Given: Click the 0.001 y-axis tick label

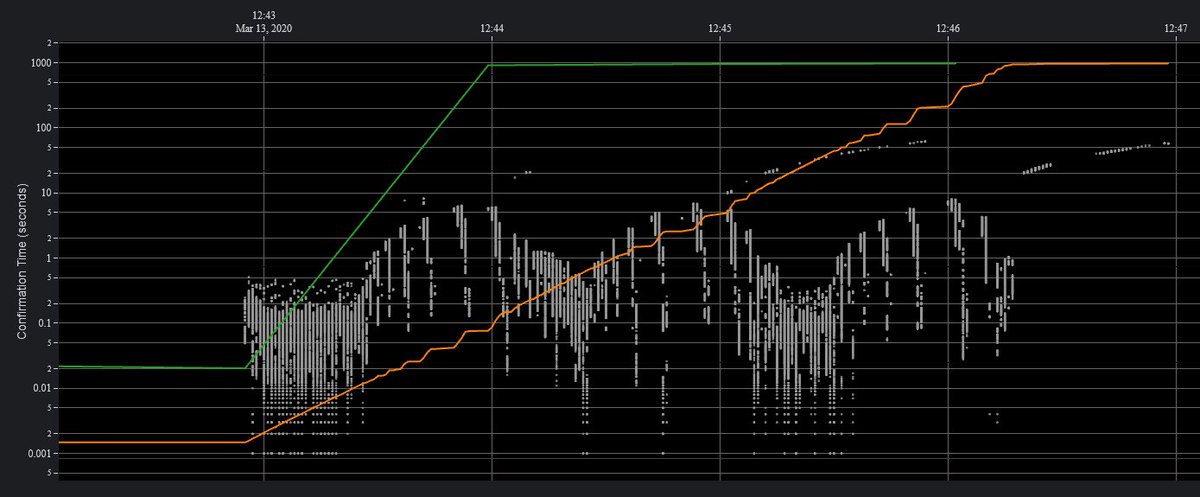Looking at the screenshot, I should (39, 453).
